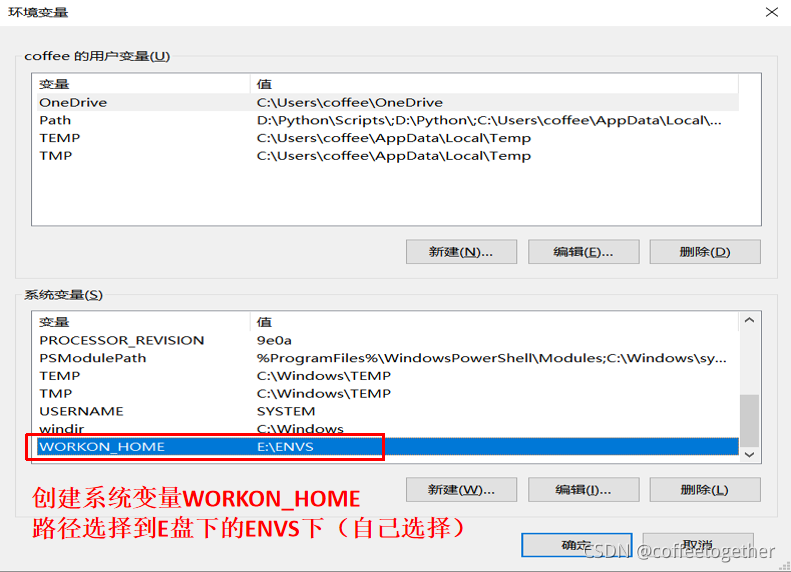Select the PROCESSOR_REVISION system variable
Image resolution: width=791 pixels, height=572 pixels.
pos(387,340)
